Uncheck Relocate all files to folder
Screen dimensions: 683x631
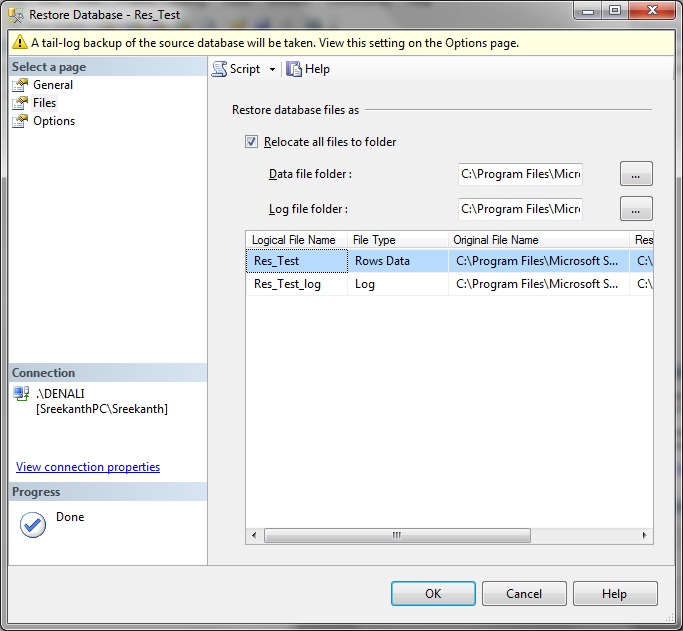pos(251,142)
